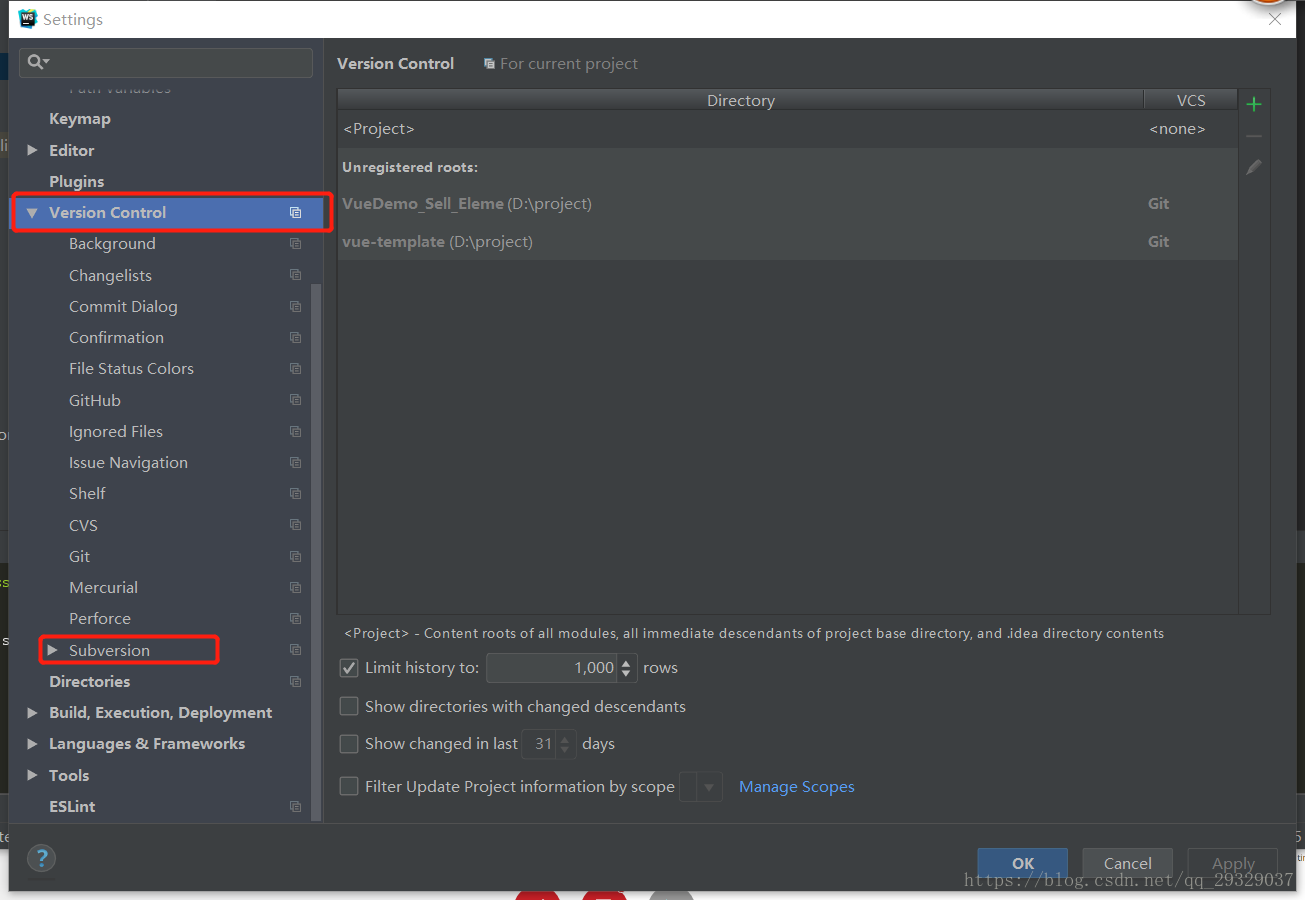Open the Manage Scopes link
This screenshot has height=900, width=1305.
pos(797,787)
